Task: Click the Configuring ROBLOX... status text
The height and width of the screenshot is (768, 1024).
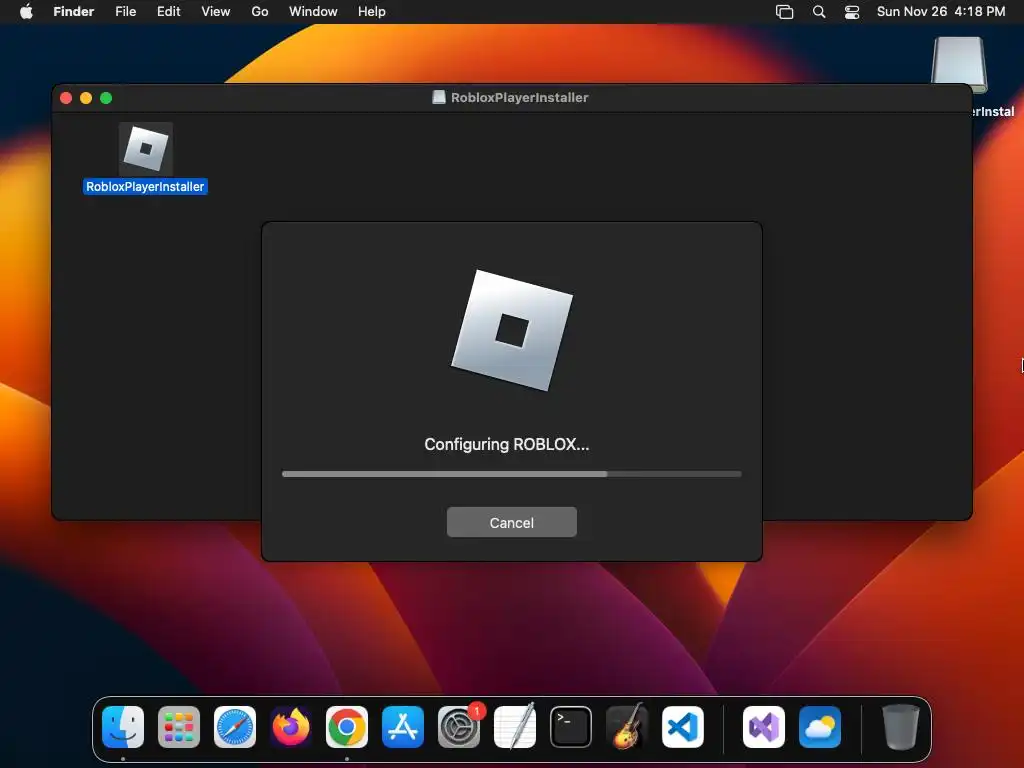Action: [506, 445]
